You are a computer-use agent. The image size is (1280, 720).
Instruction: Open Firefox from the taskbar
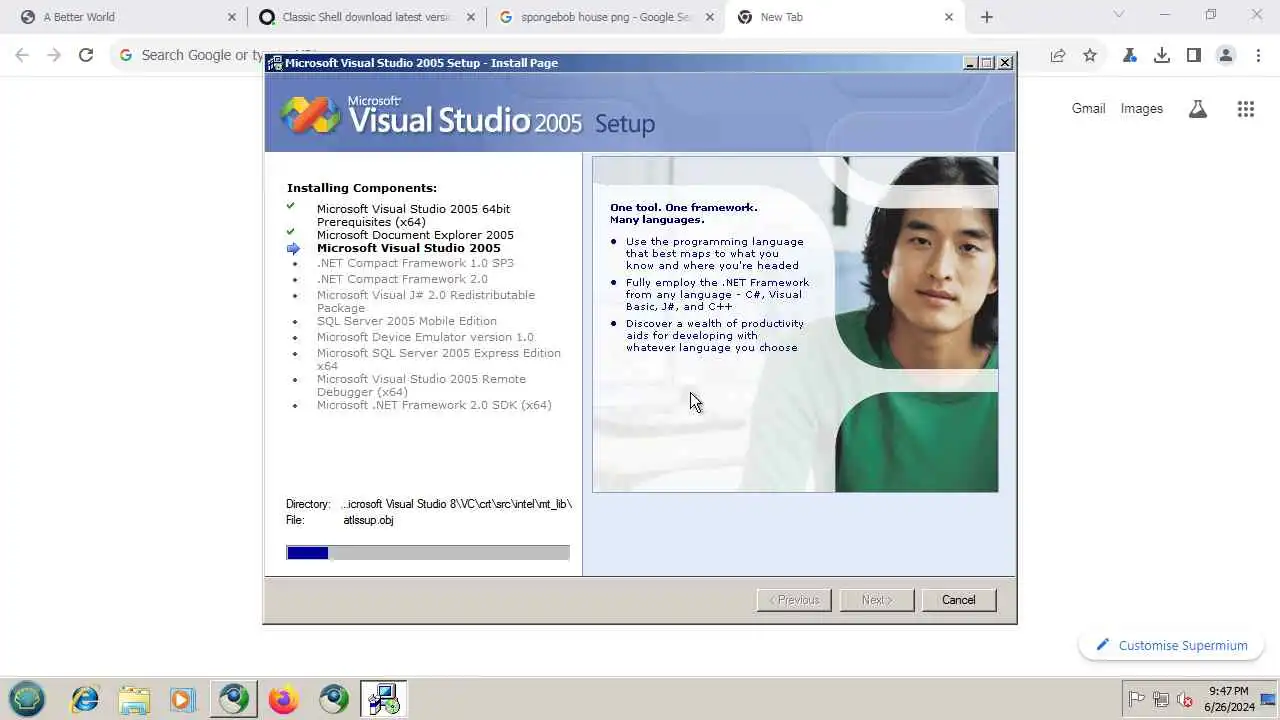pyautogui.click(x=283, y=699)
